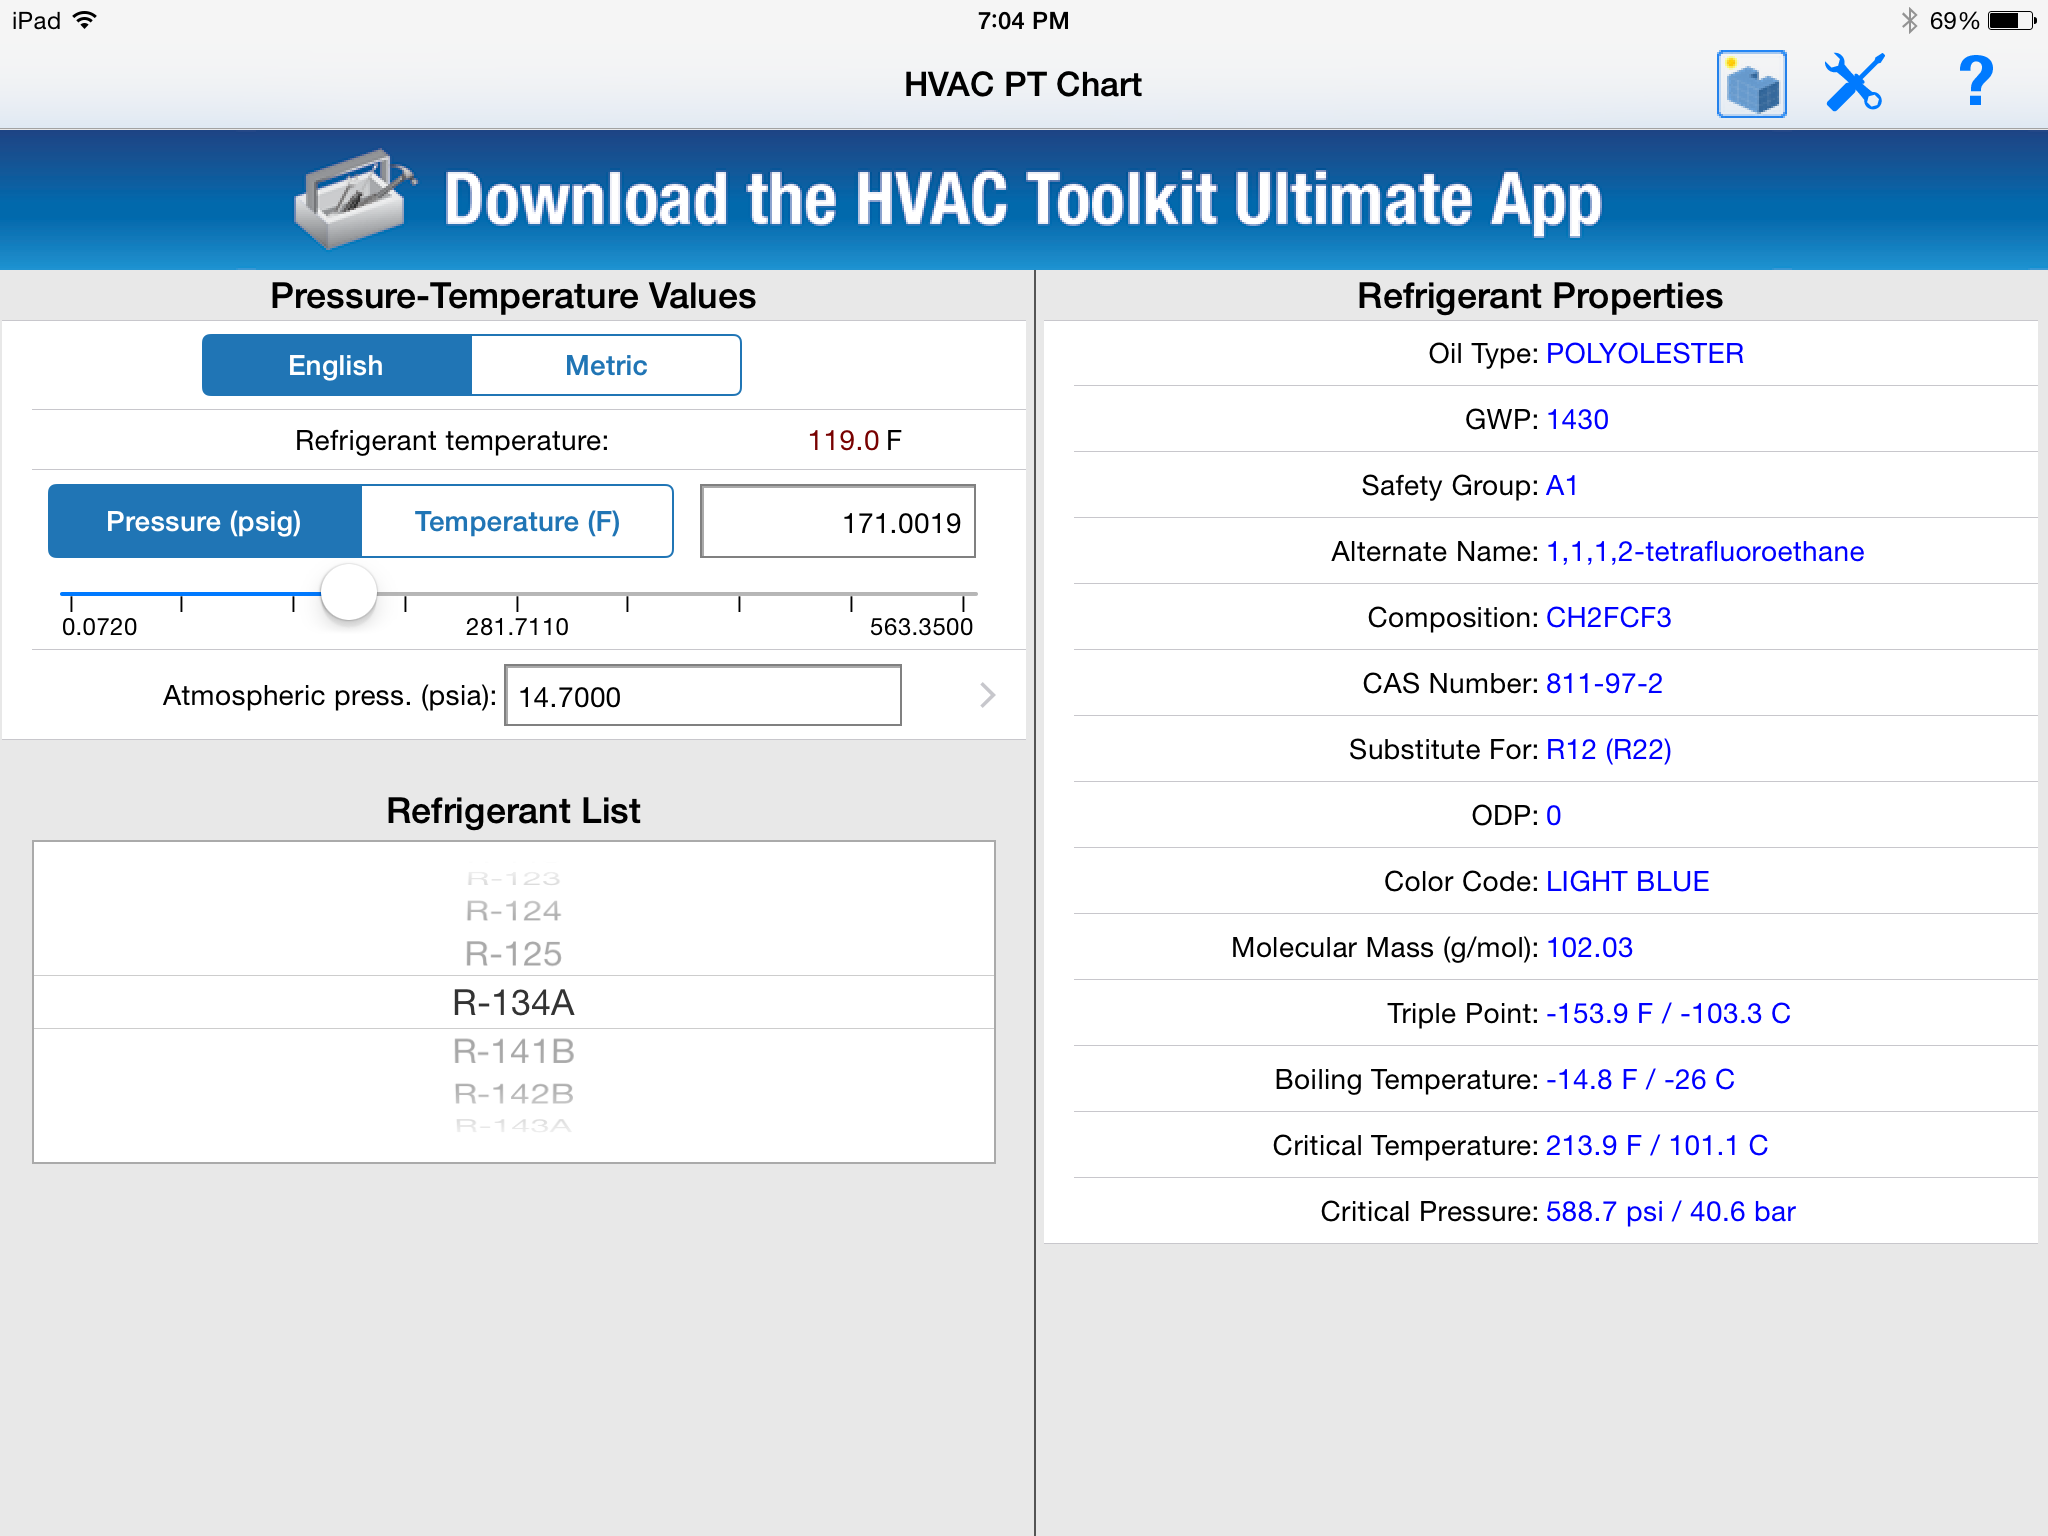Tap the Bluetooth status icon
The image size is (2048, 1536).
point(1909,20)
